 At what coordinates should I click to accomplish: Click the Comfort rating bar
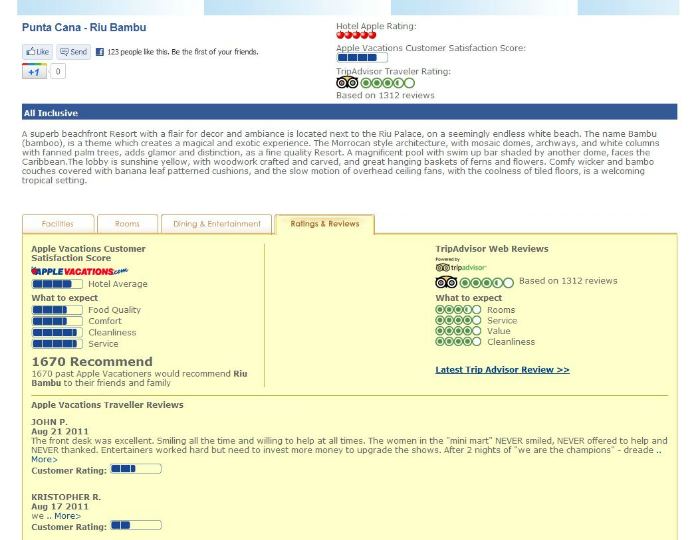[x=57, y=321]
